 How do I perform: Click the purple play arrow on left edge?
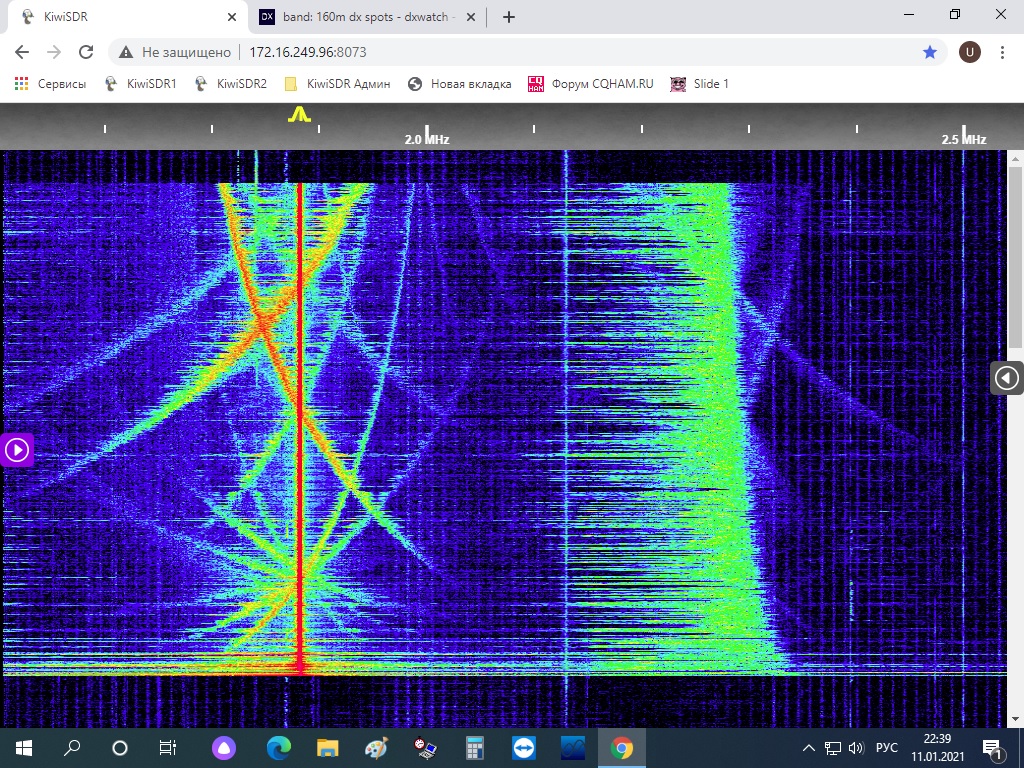point(17,450)
